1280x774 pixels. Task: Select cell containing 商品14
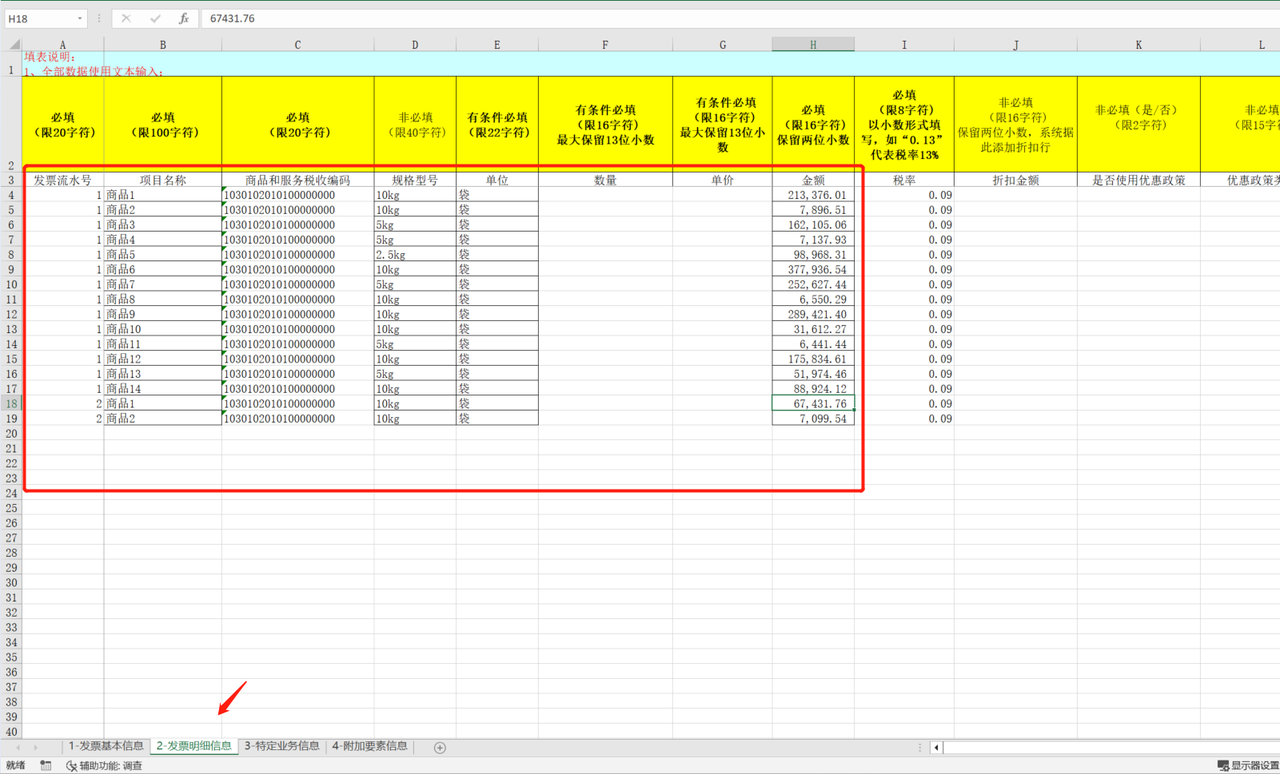(162, 389)
